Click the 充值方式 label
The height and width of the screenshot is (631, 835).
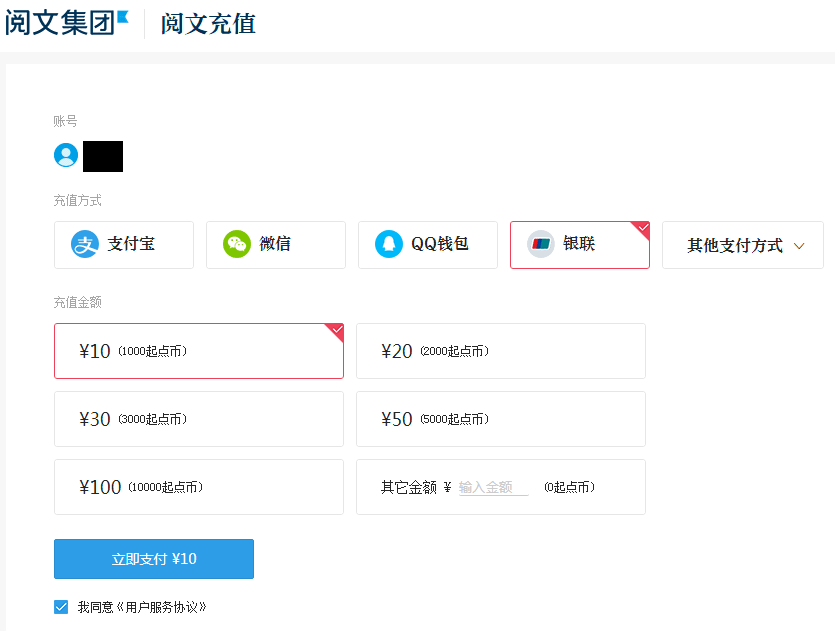point(77,200)
